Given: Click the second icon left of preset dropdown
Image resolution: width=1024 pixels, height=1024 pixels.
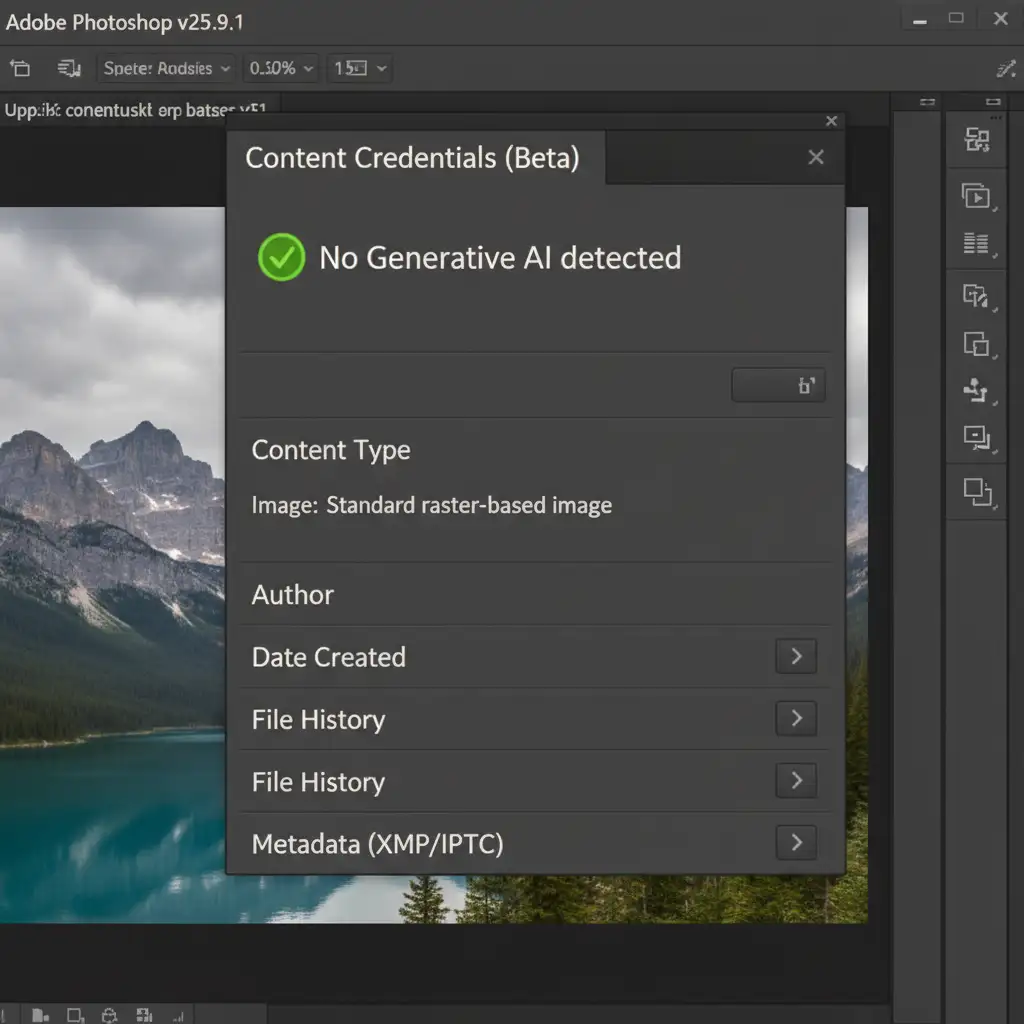Looking at the screenshot, I should [69, 69].
